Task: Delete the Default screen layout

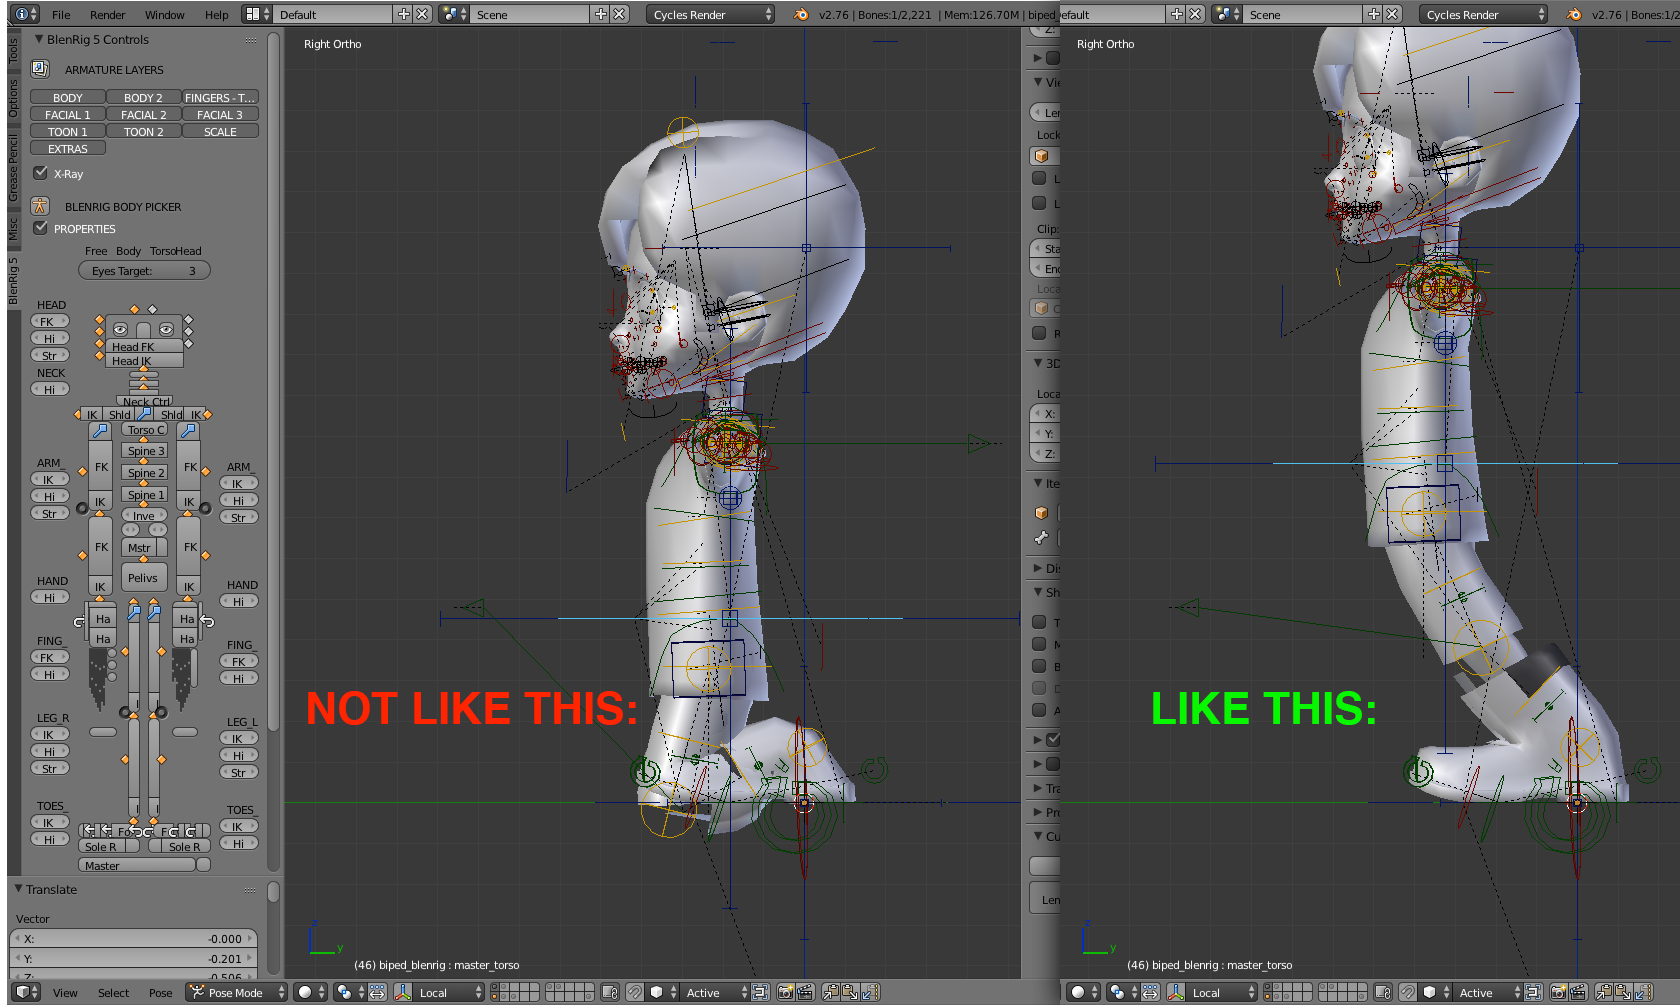Action: [423, 14]
